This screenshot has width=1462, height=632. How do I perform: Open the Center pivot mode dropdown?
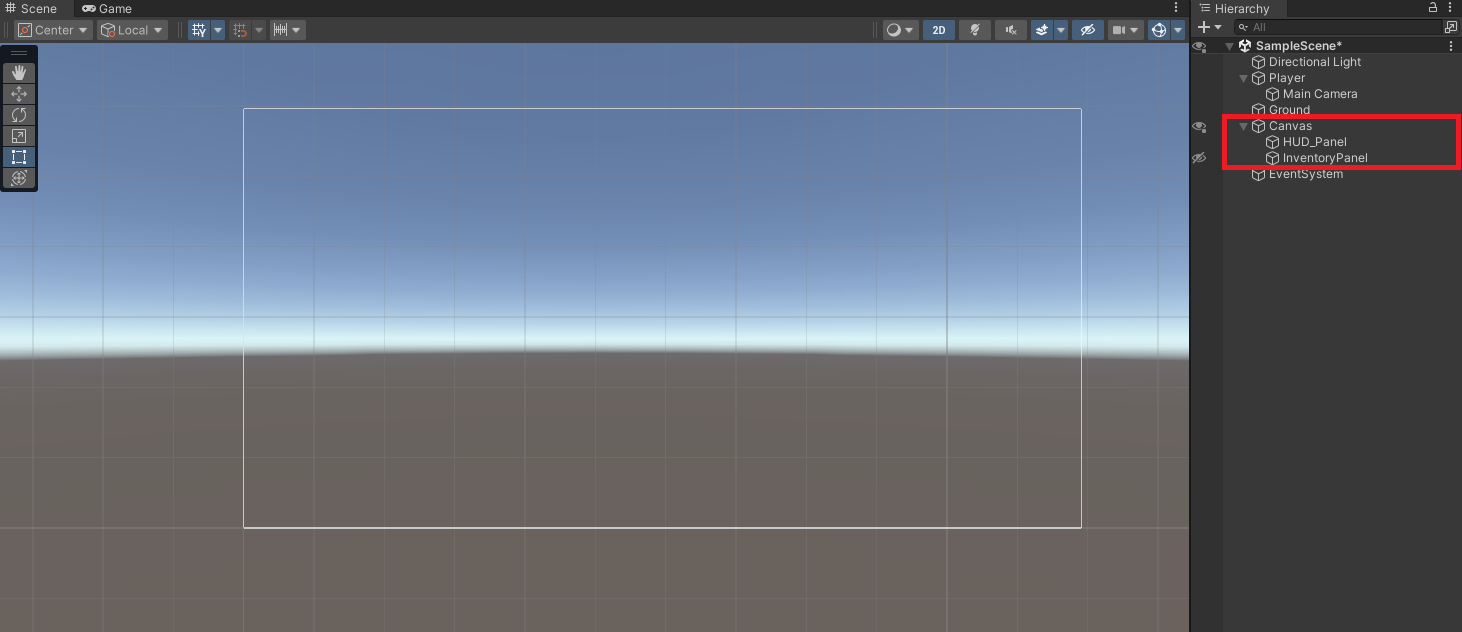(x=53, y=30)
